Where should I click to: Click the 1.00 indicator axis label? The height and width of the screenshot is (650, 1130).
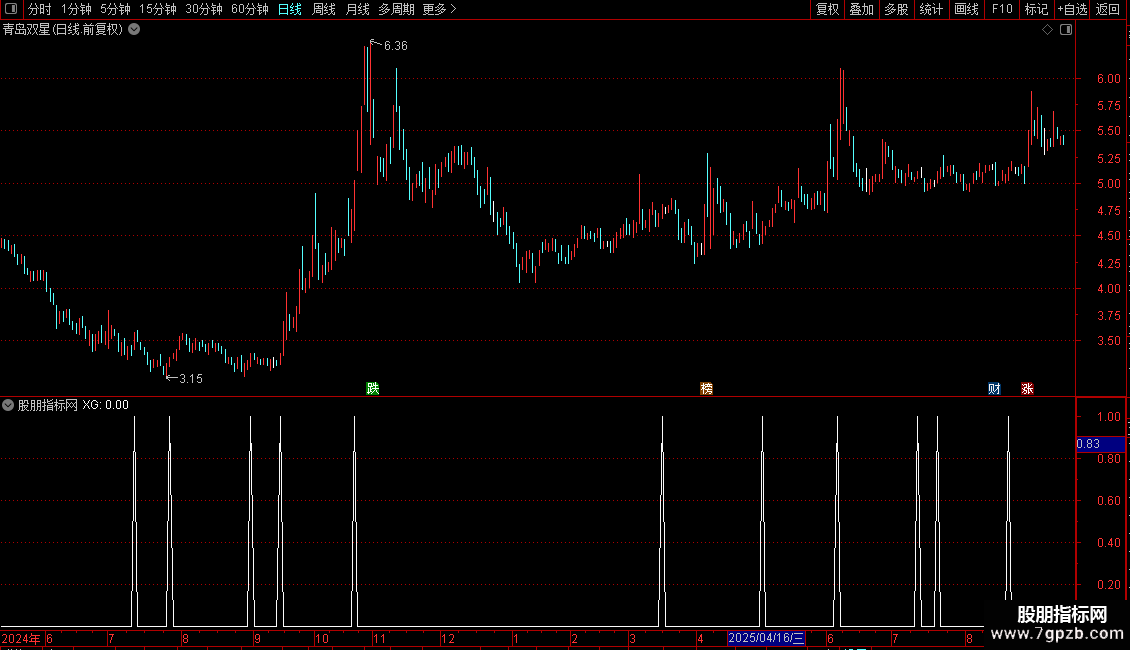(1108, 417)
